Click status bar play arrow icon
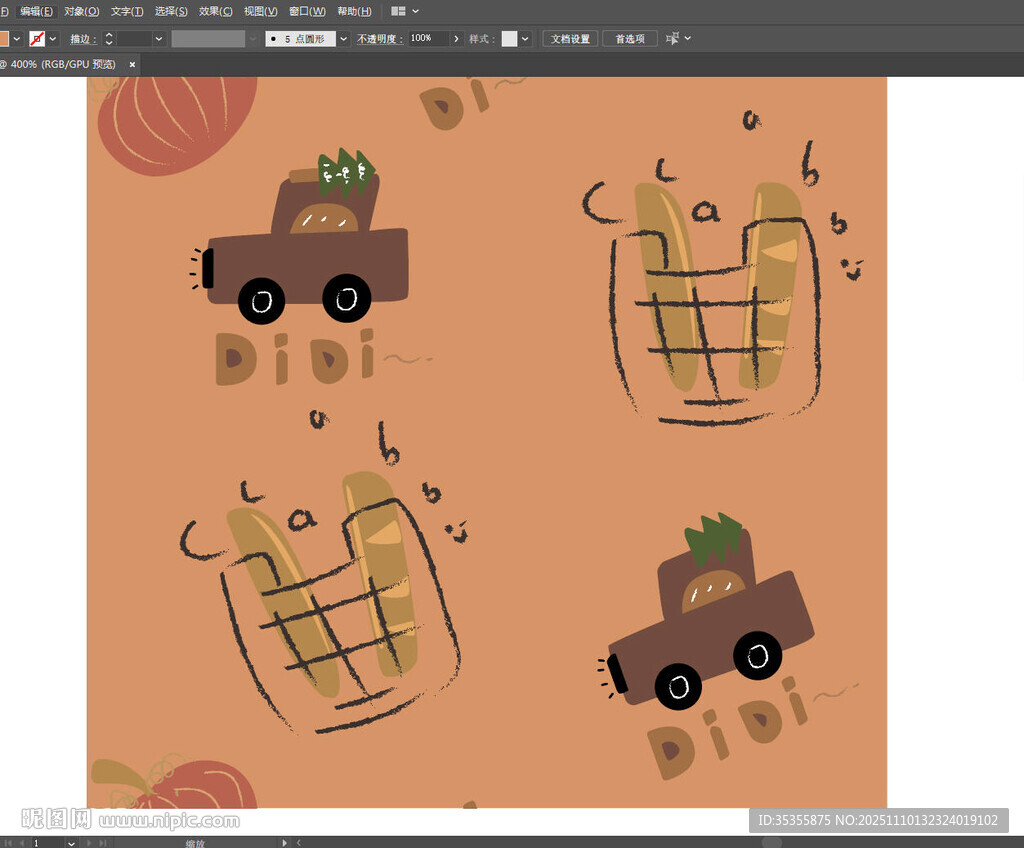This screenshot has height=848, width=1024. click(285, 843)
